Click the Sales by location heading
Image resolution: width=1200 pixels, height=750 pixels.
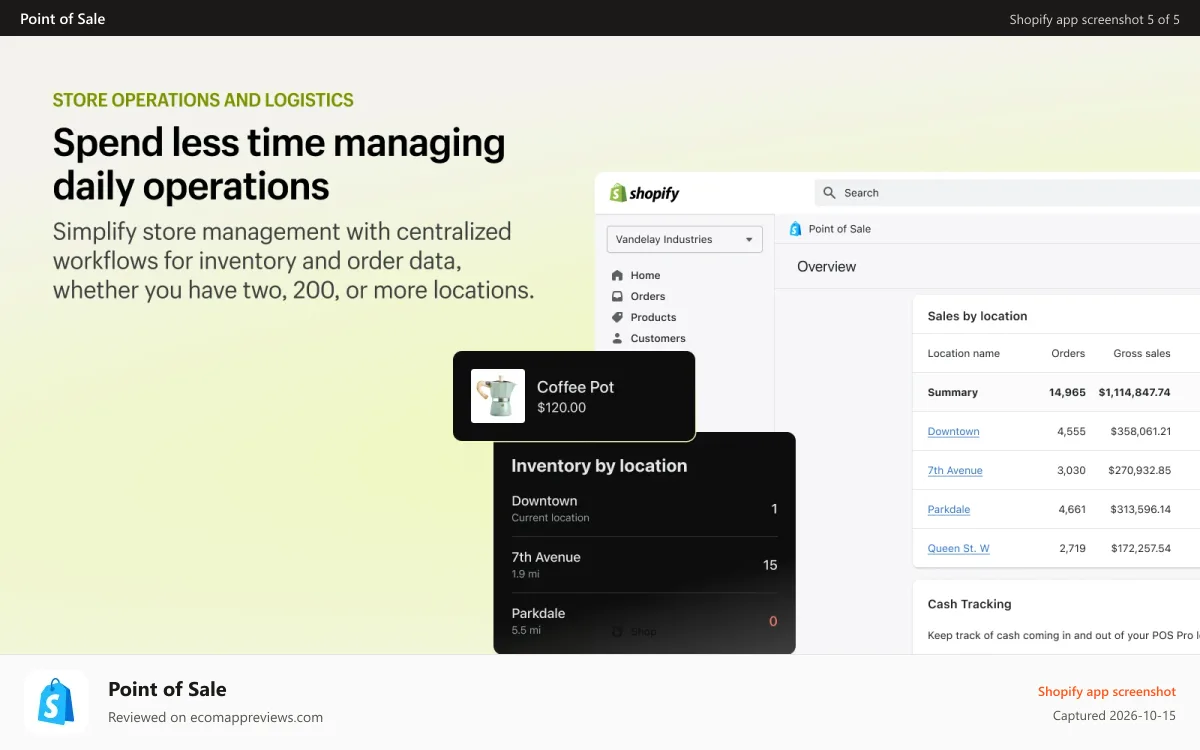(x=977, y=316)
